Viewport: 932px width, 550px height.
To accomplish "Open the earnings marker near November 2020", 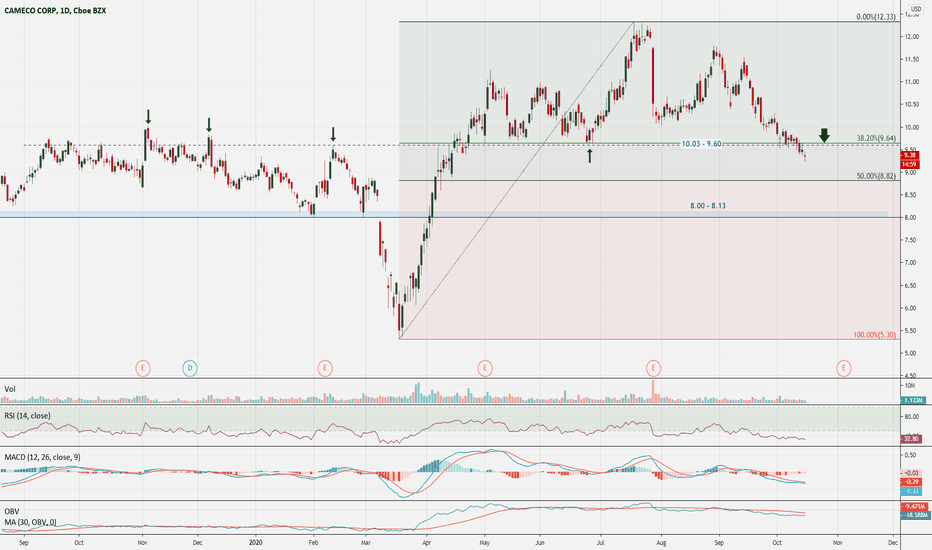I will (x=843, y=369).
